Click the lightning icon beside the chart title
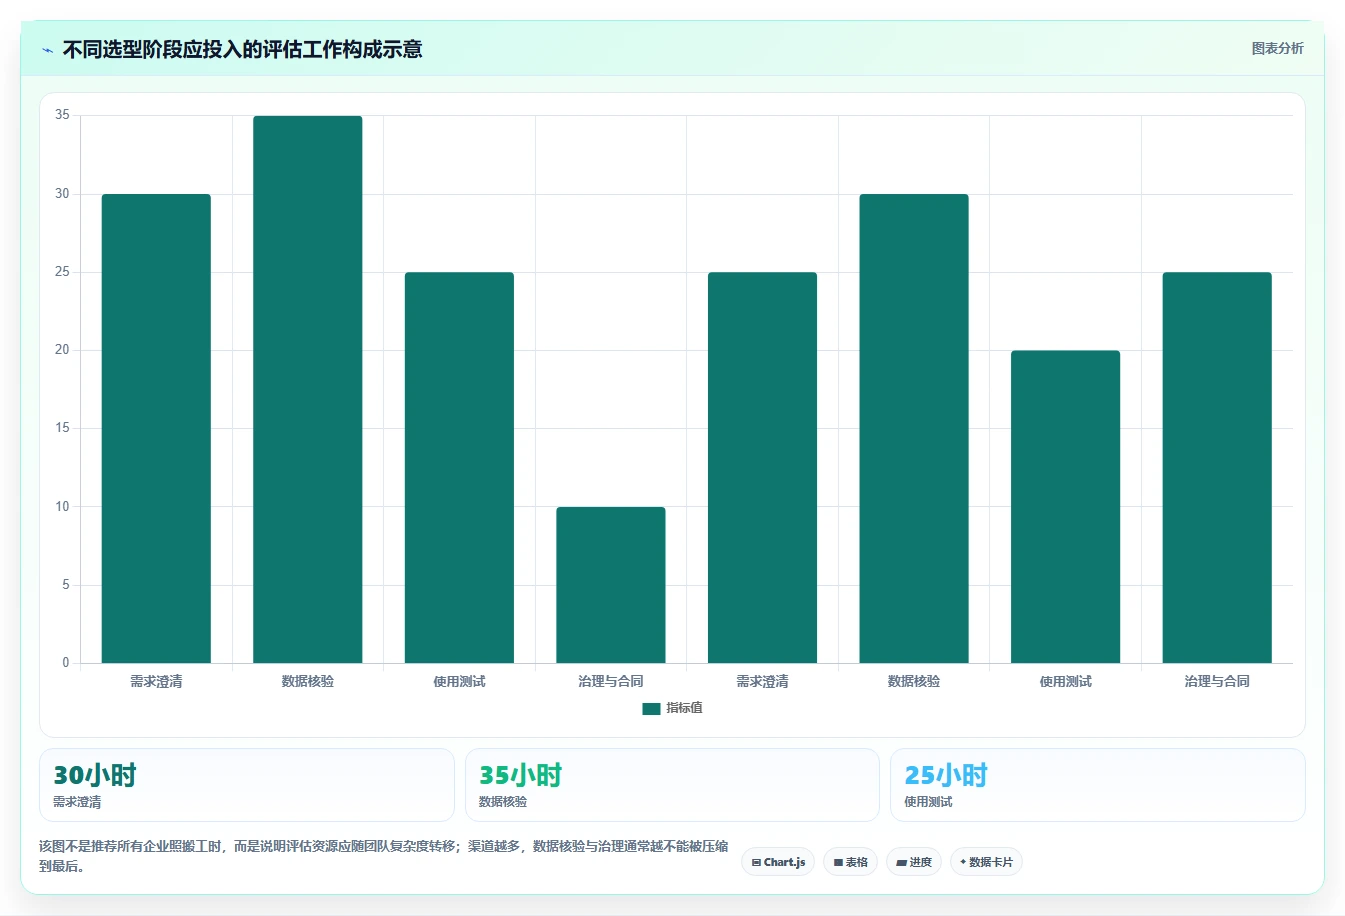The width and height of the screenshot is (1345, 916). coord(47,50)
